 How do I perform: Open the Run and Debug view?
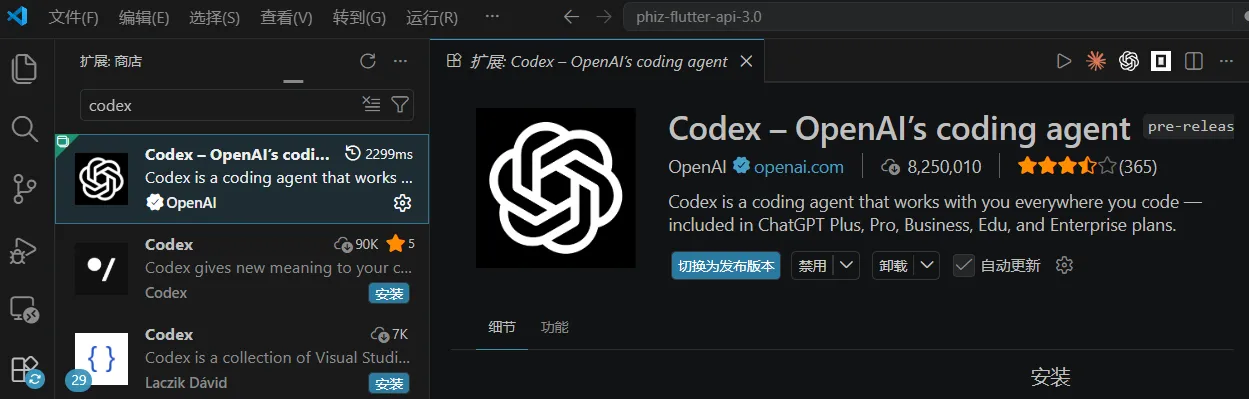(25, 249)
